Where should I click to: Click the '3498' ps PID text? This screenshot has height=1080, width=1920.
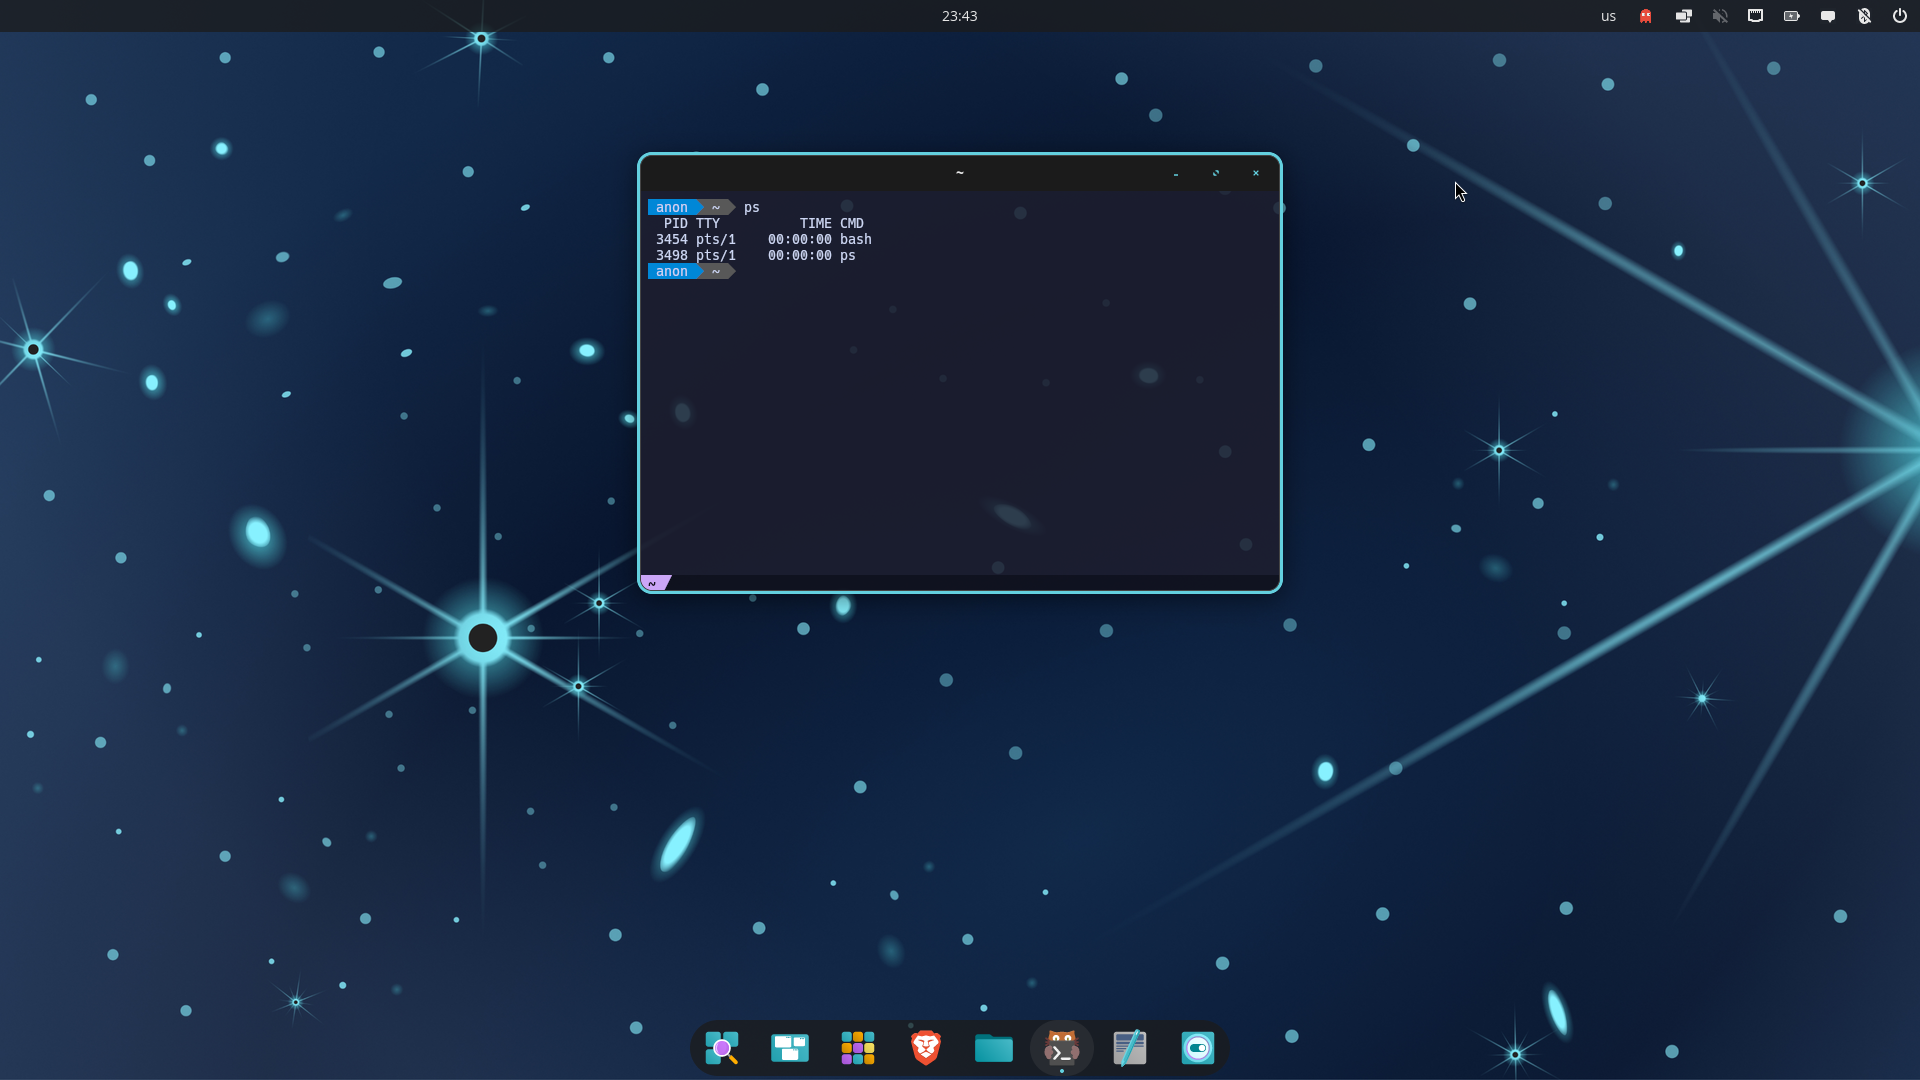coord(671,255)
